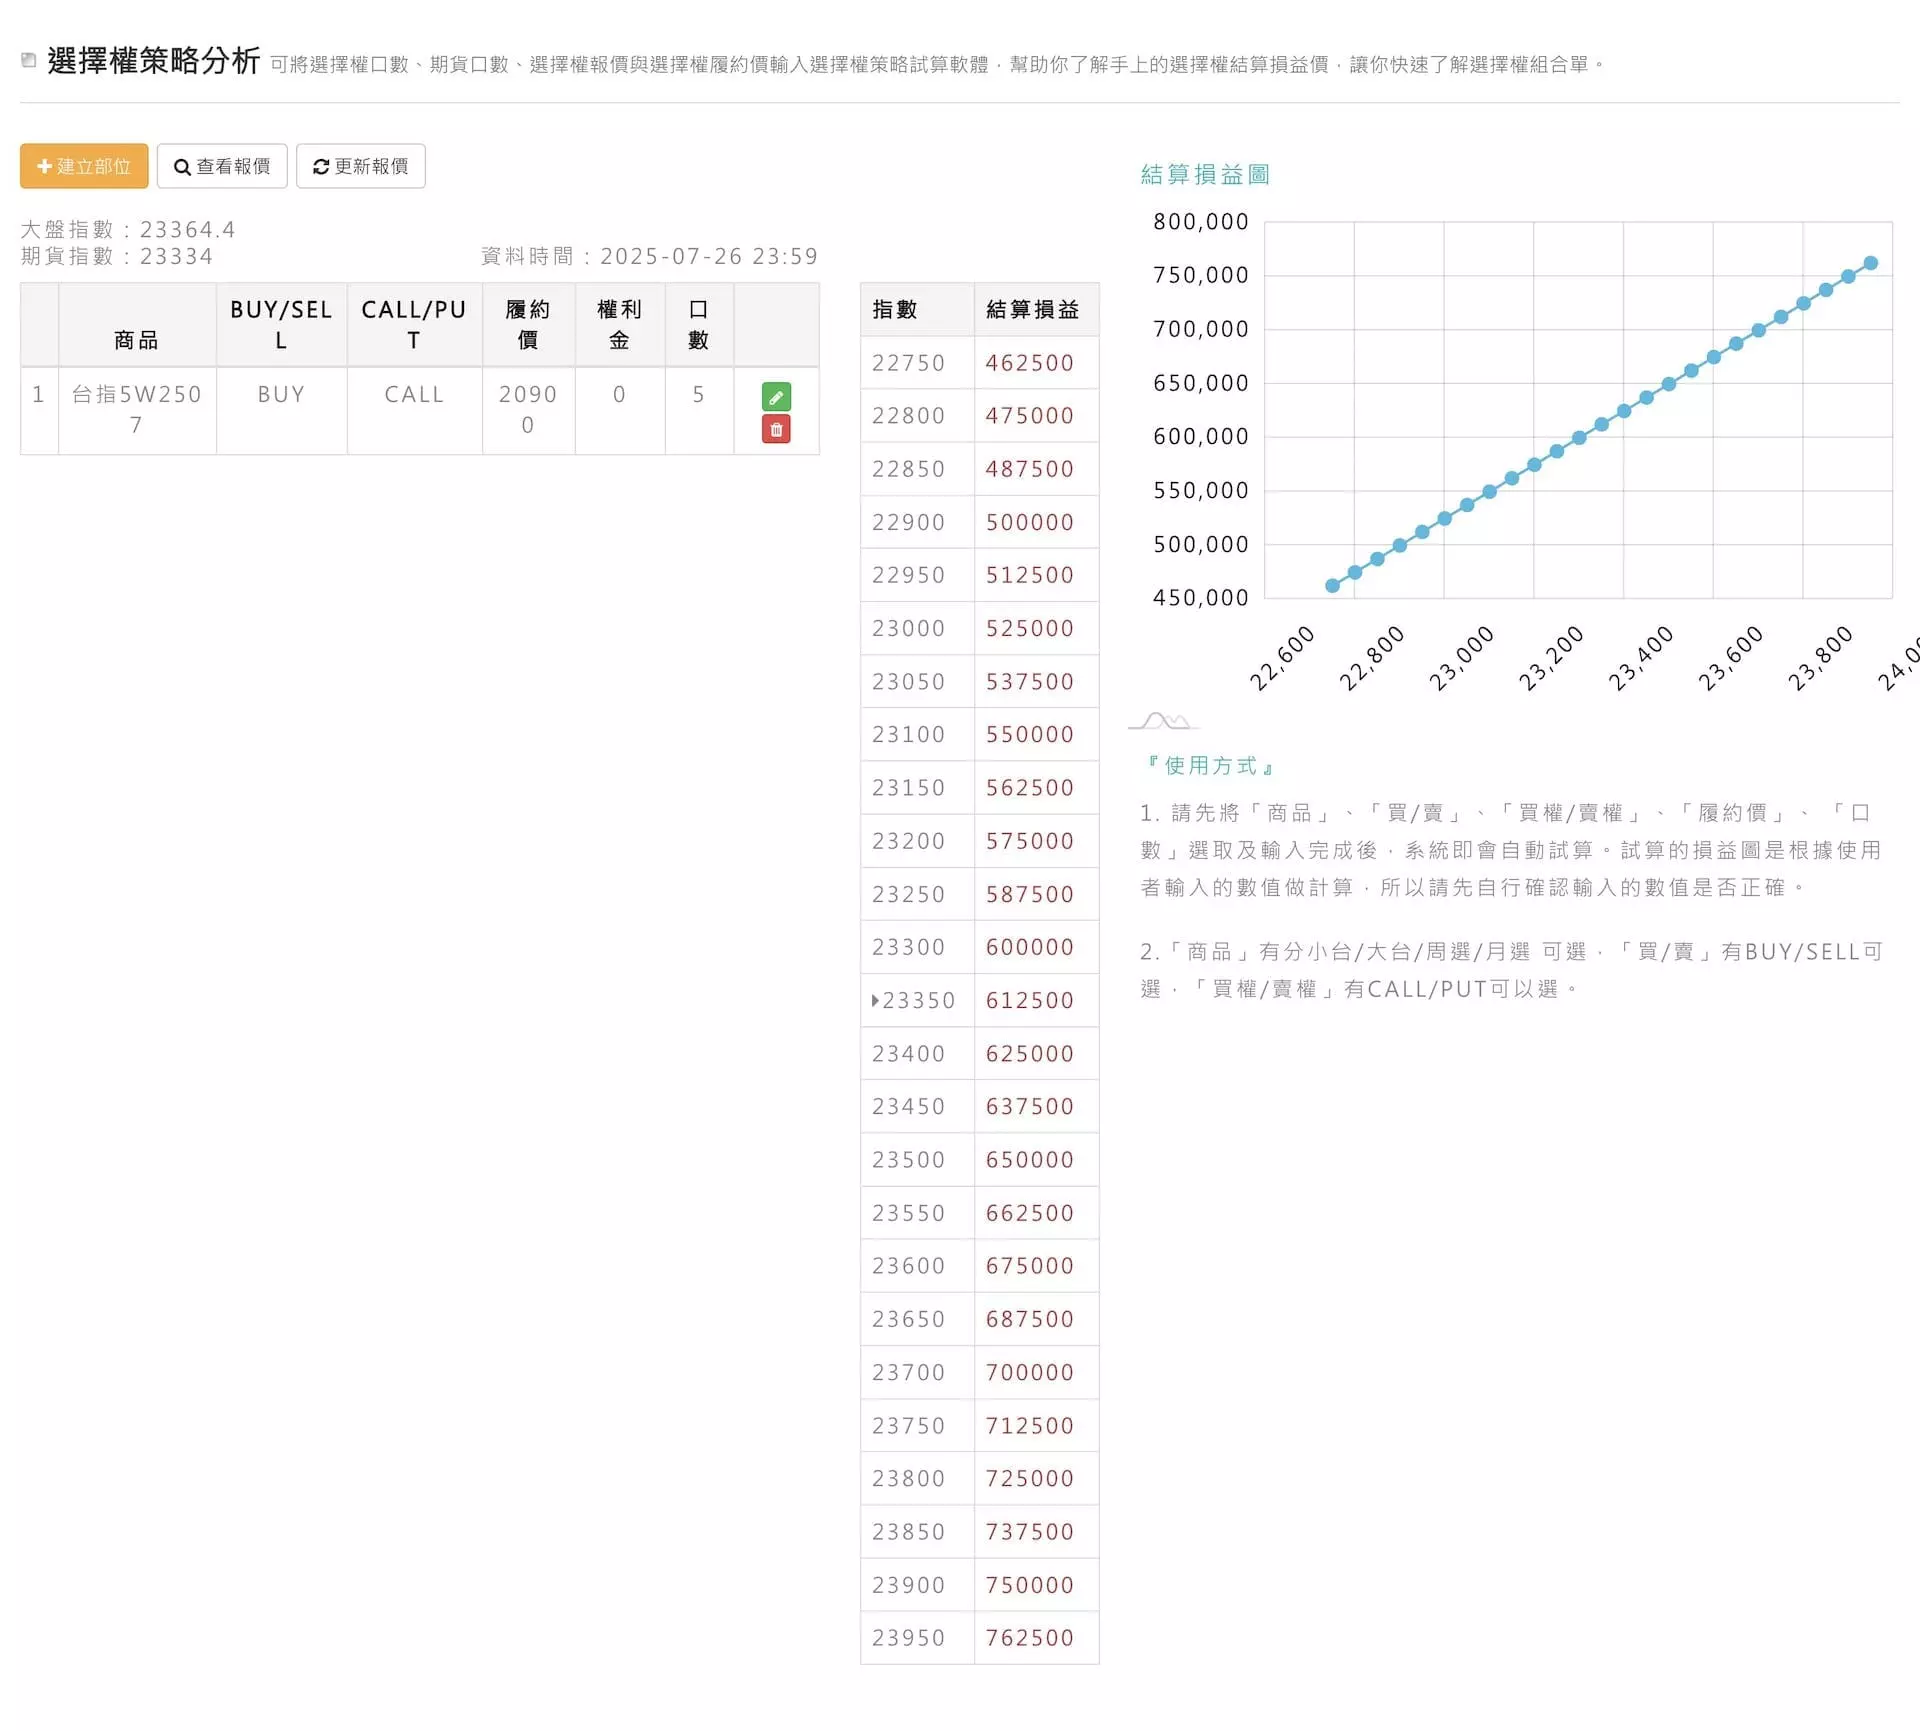Click the red trash icon to delete the position

[776, 428]
